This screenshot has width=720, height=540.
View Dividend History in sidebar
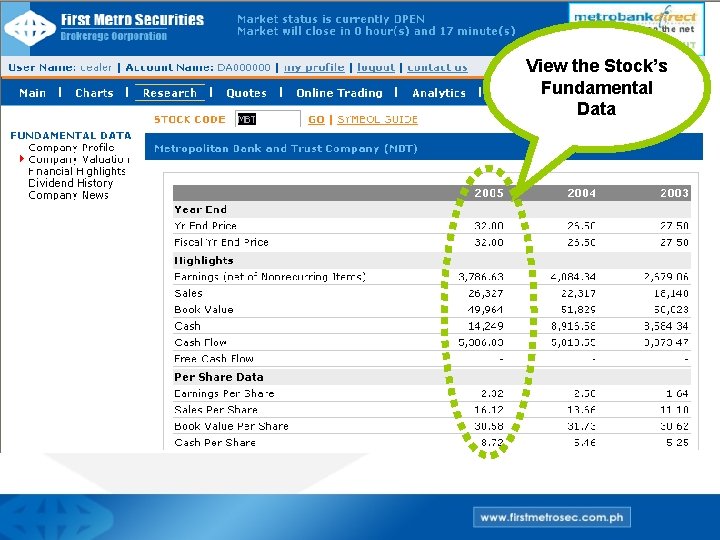(x=70, y=183)
